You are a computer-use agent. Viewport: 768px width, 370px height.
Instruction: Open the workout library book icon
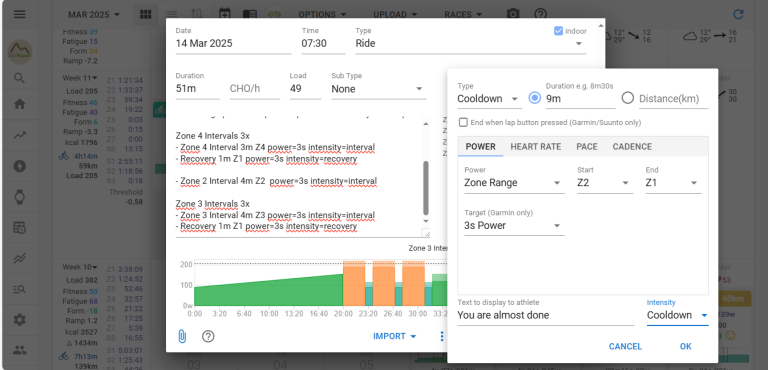(250, 14)
